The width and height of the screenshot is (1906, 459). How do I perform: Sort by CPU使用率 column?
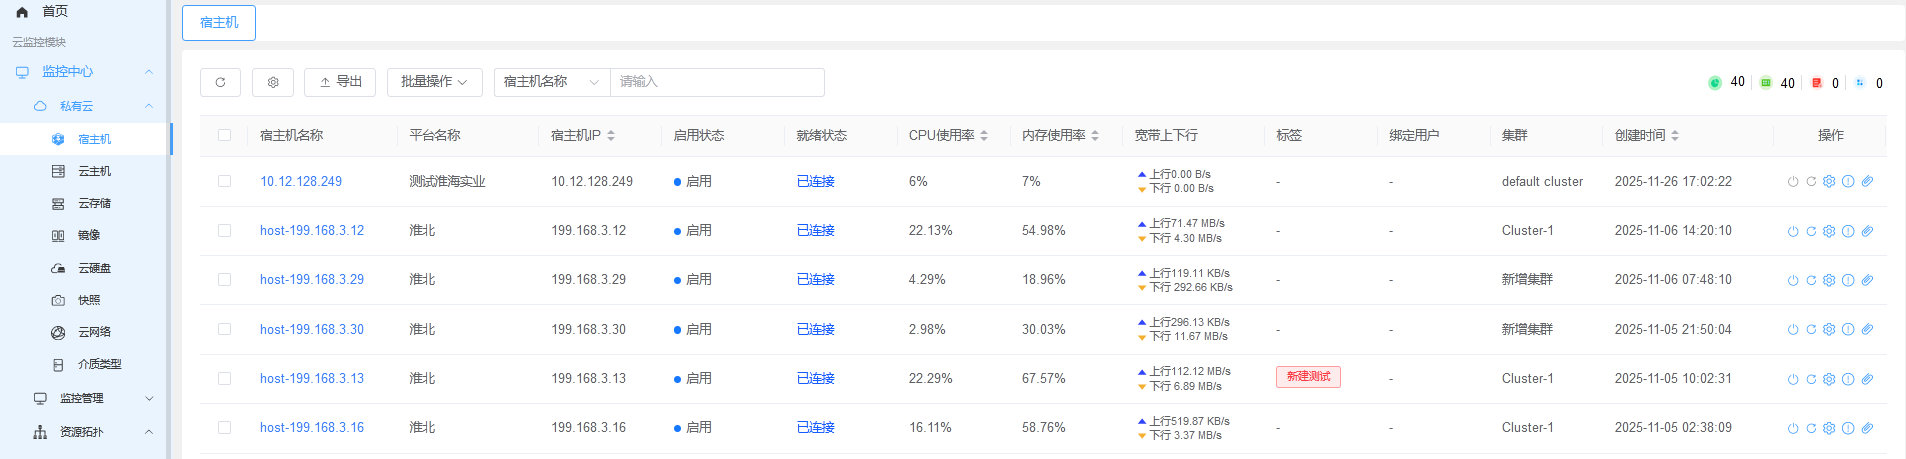tap(984, 135)
